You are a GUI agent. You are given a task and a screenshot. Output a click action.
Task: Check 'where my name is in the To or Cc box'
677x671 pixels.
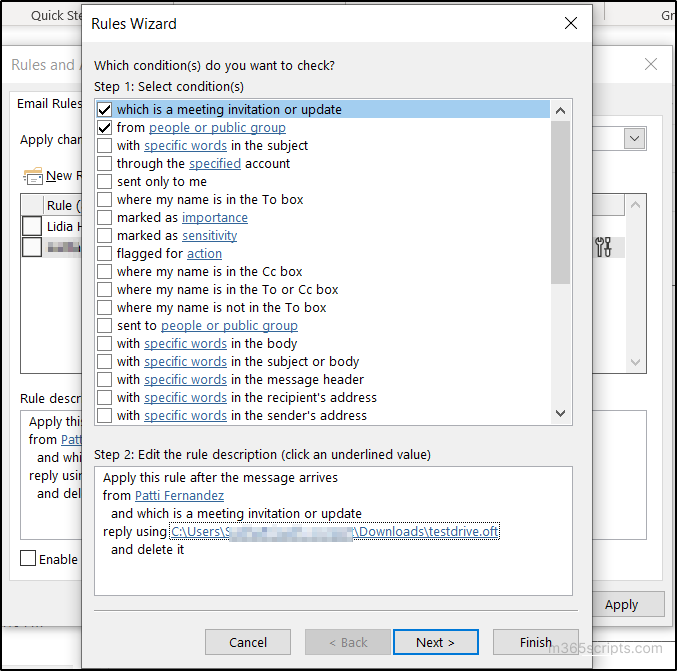coord(104,290)
